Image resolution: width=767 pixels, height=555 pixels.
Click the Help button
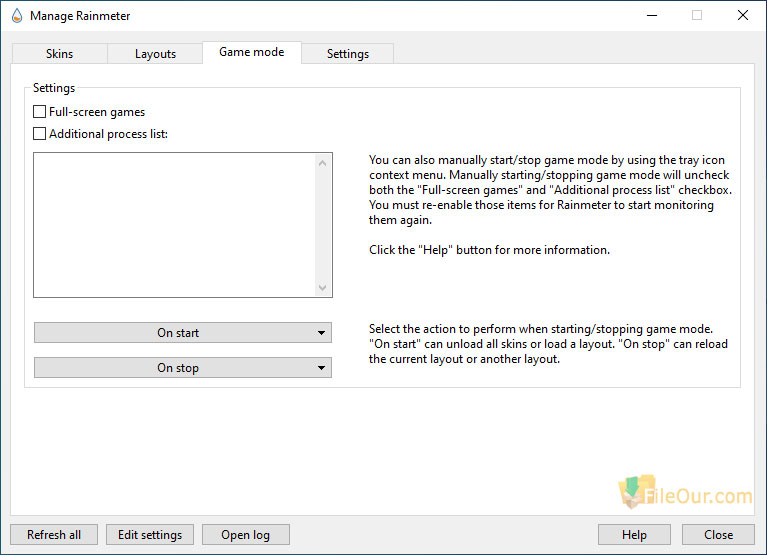pos(634,534)
